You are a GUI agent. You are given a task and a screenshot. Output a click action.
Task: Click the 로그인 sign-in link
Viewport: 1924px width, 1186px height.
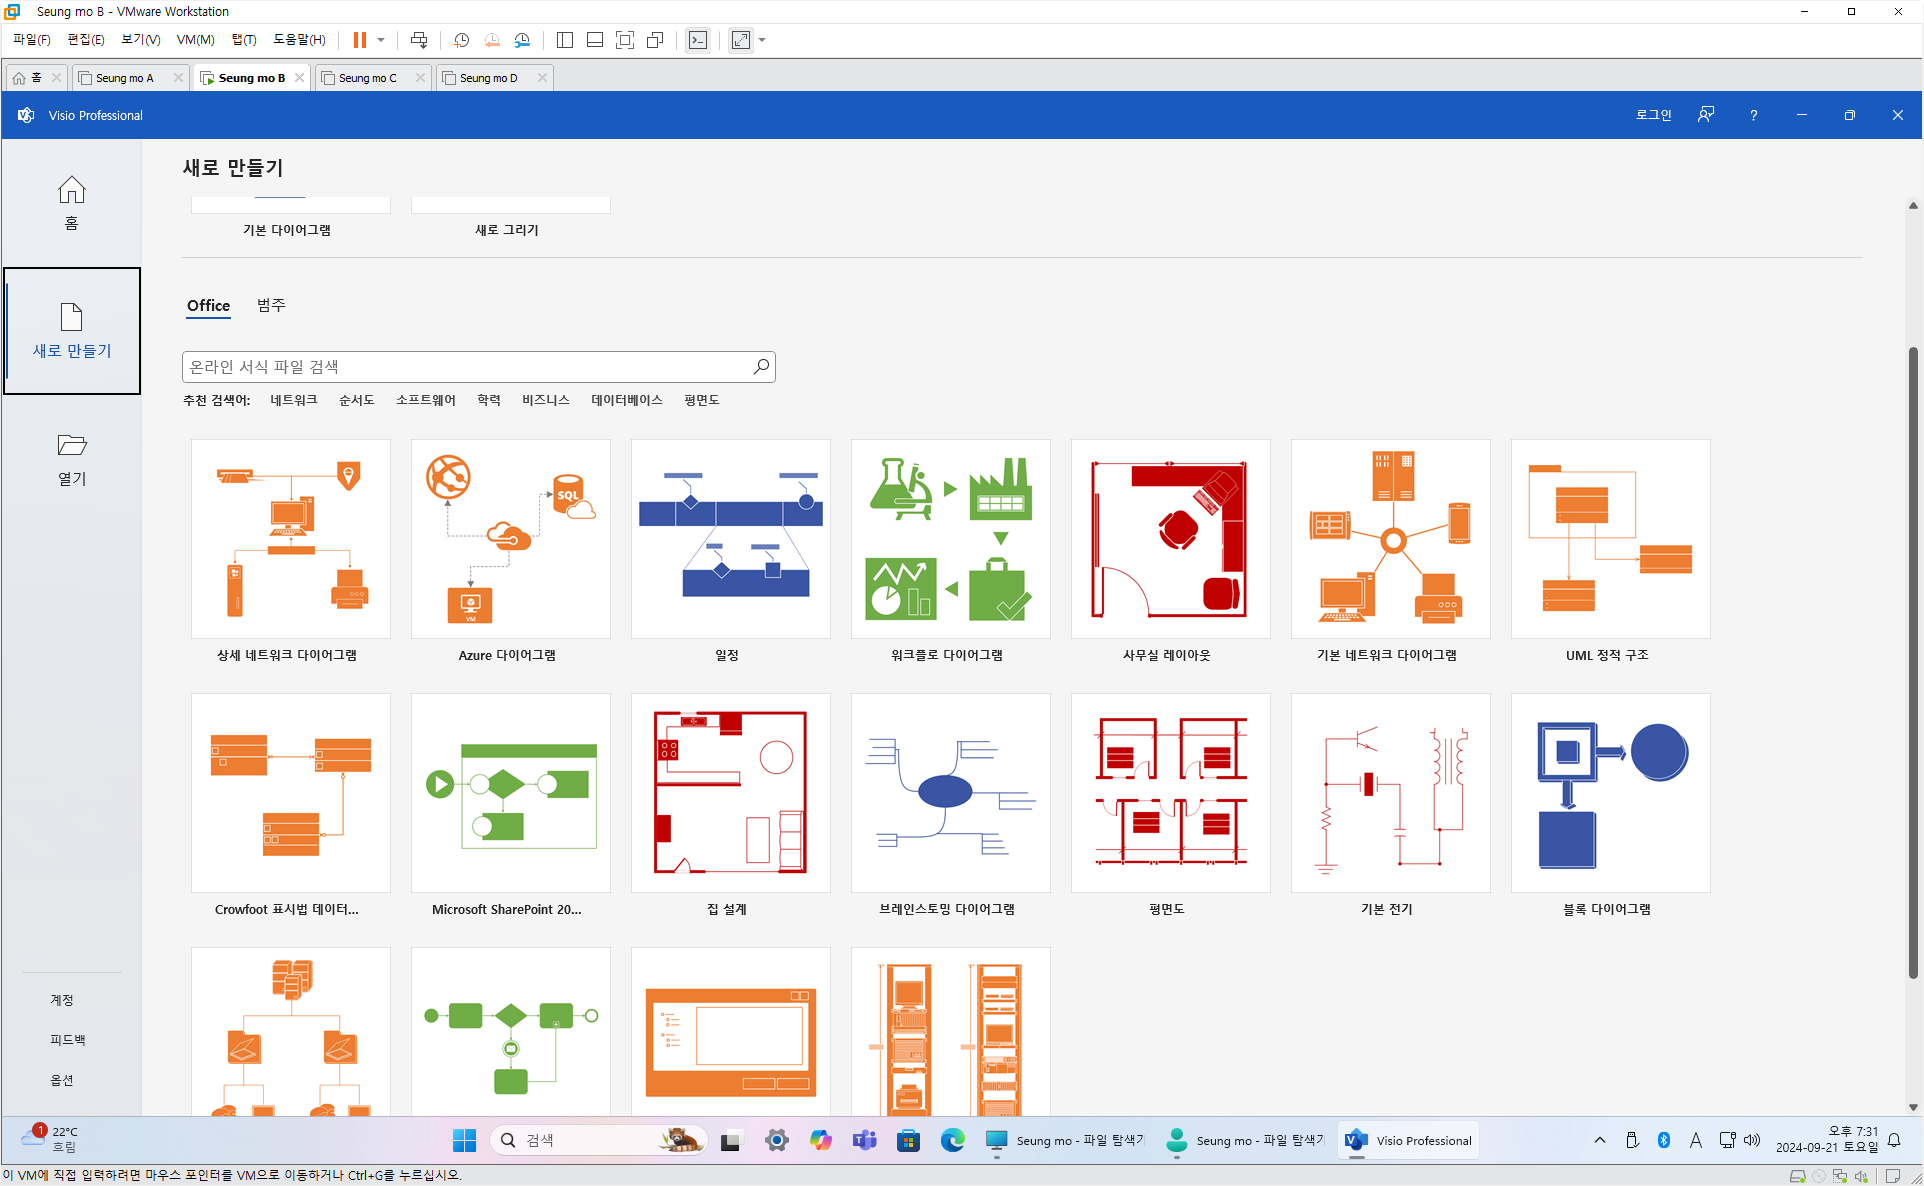click(1653, 115)
